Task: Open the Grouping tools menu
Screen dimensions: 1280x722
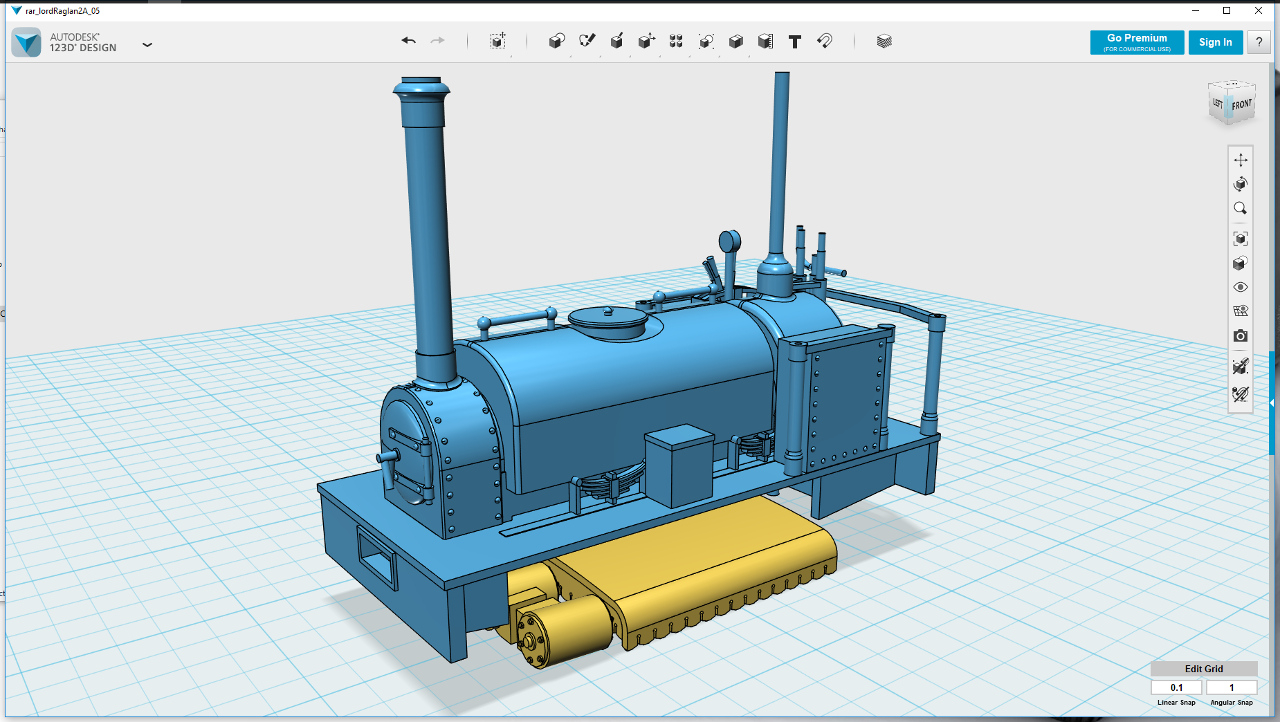Action: tap(706, 41)
